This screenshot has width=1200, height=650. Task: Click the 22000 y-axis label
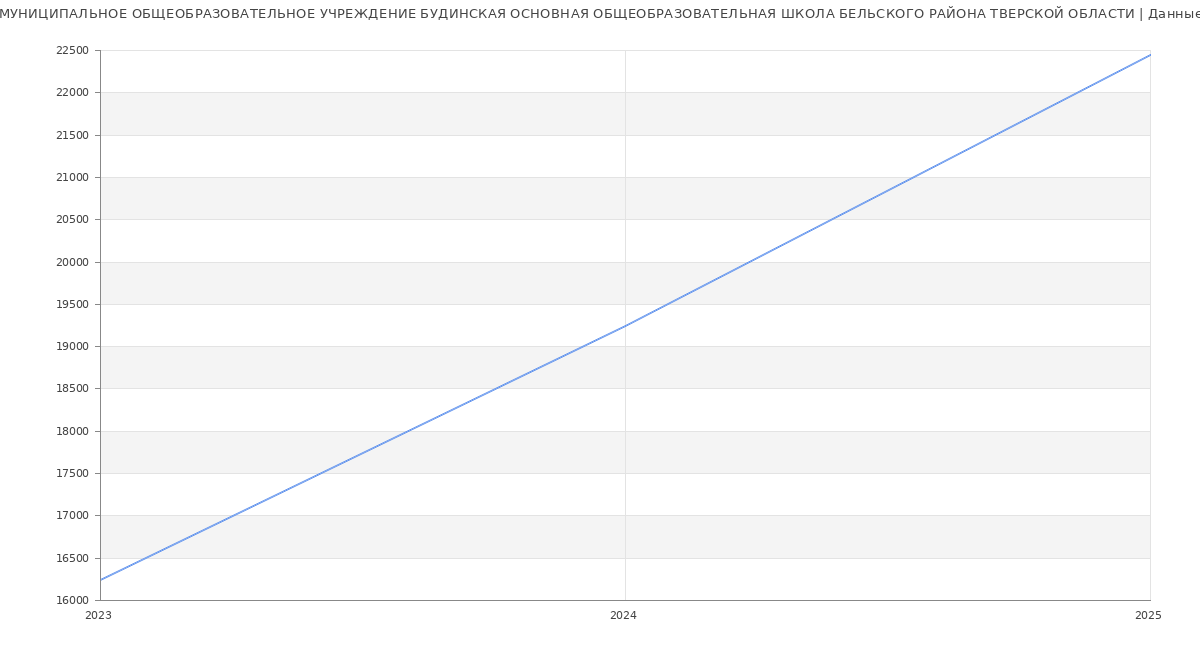pyautogui.click(x=73, y=93)
